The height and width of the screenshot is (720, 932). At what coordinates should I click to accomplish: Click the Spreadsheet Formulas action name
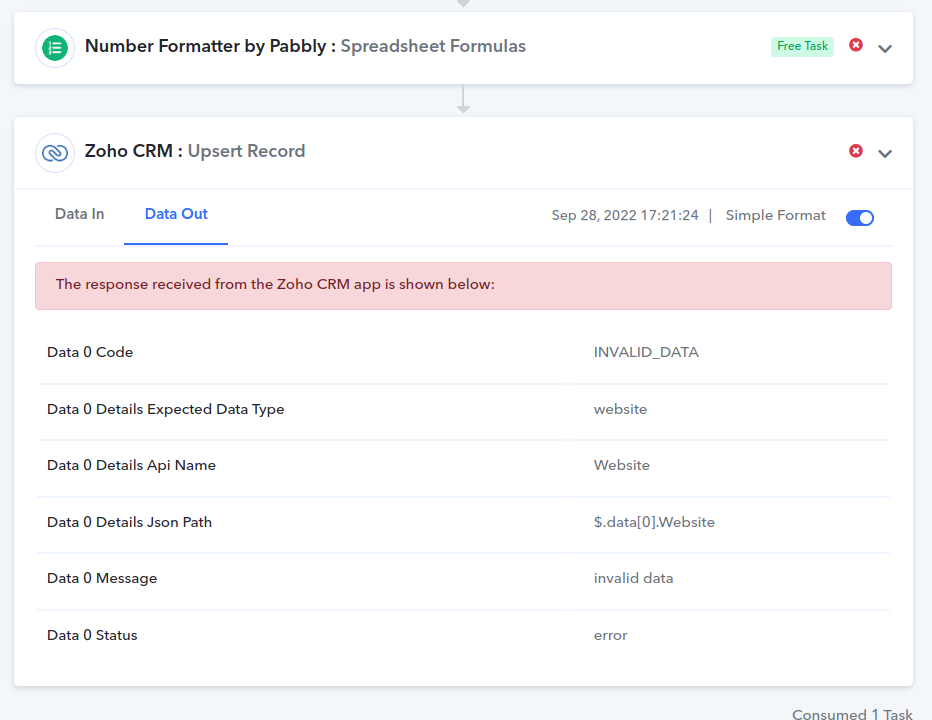[x=433, y=46]
